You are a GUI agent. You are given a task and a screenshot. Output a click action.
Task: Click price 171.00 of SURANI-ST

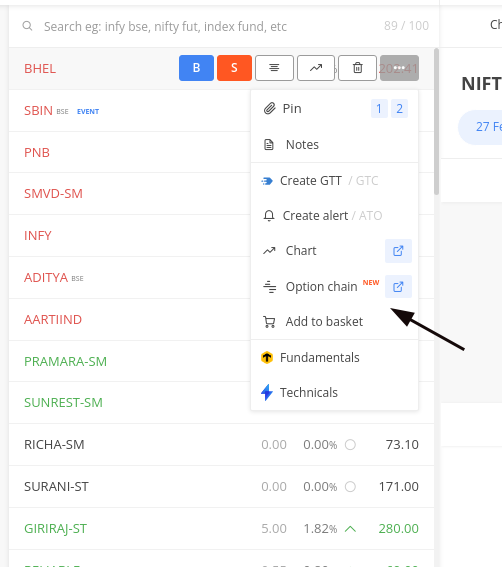[x=399, y=486]
